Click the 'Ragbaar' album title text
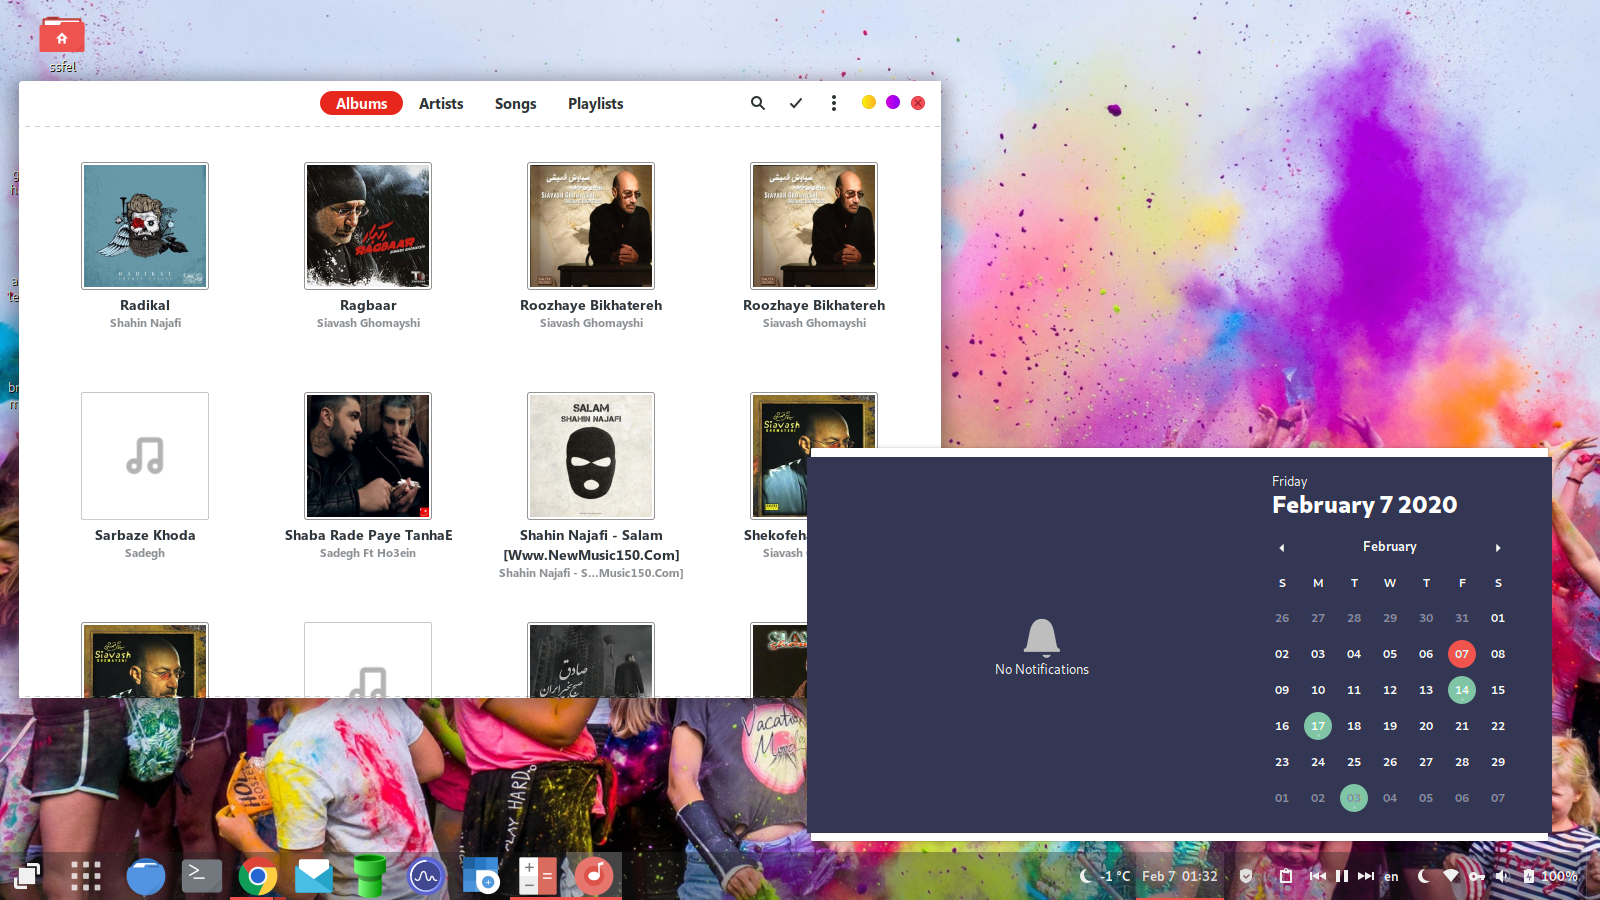The width and height of the screenshot is (1600, 900). point(368,305)
